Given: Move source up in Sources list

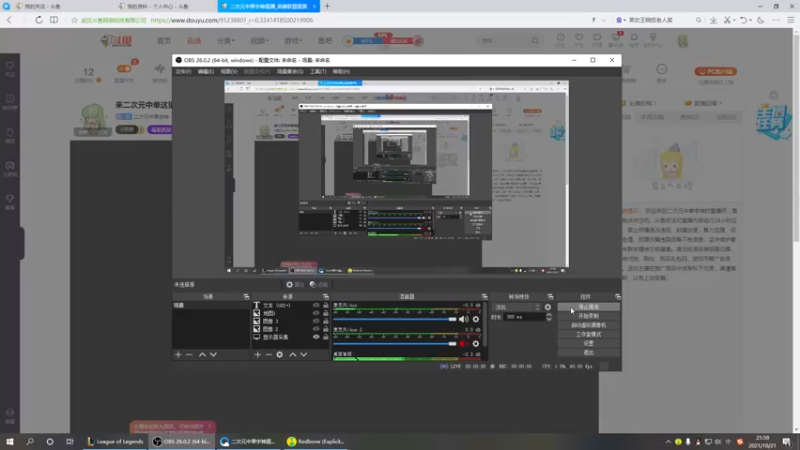Looking at the screenshot, I should point(293,355).
